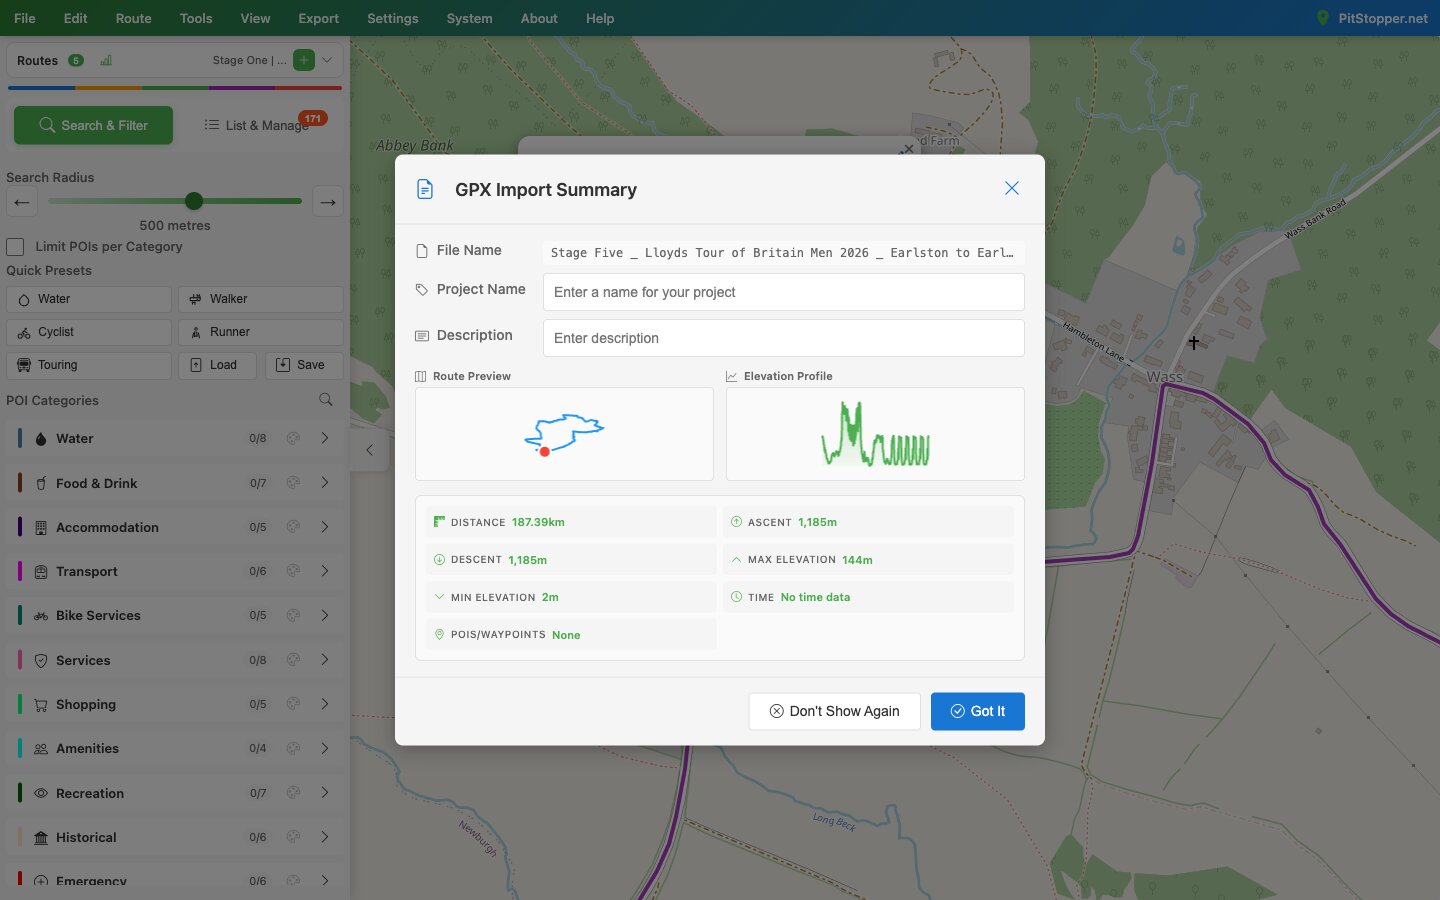Collapse the sidebar using the left chevron handle

tap(369, 450)
